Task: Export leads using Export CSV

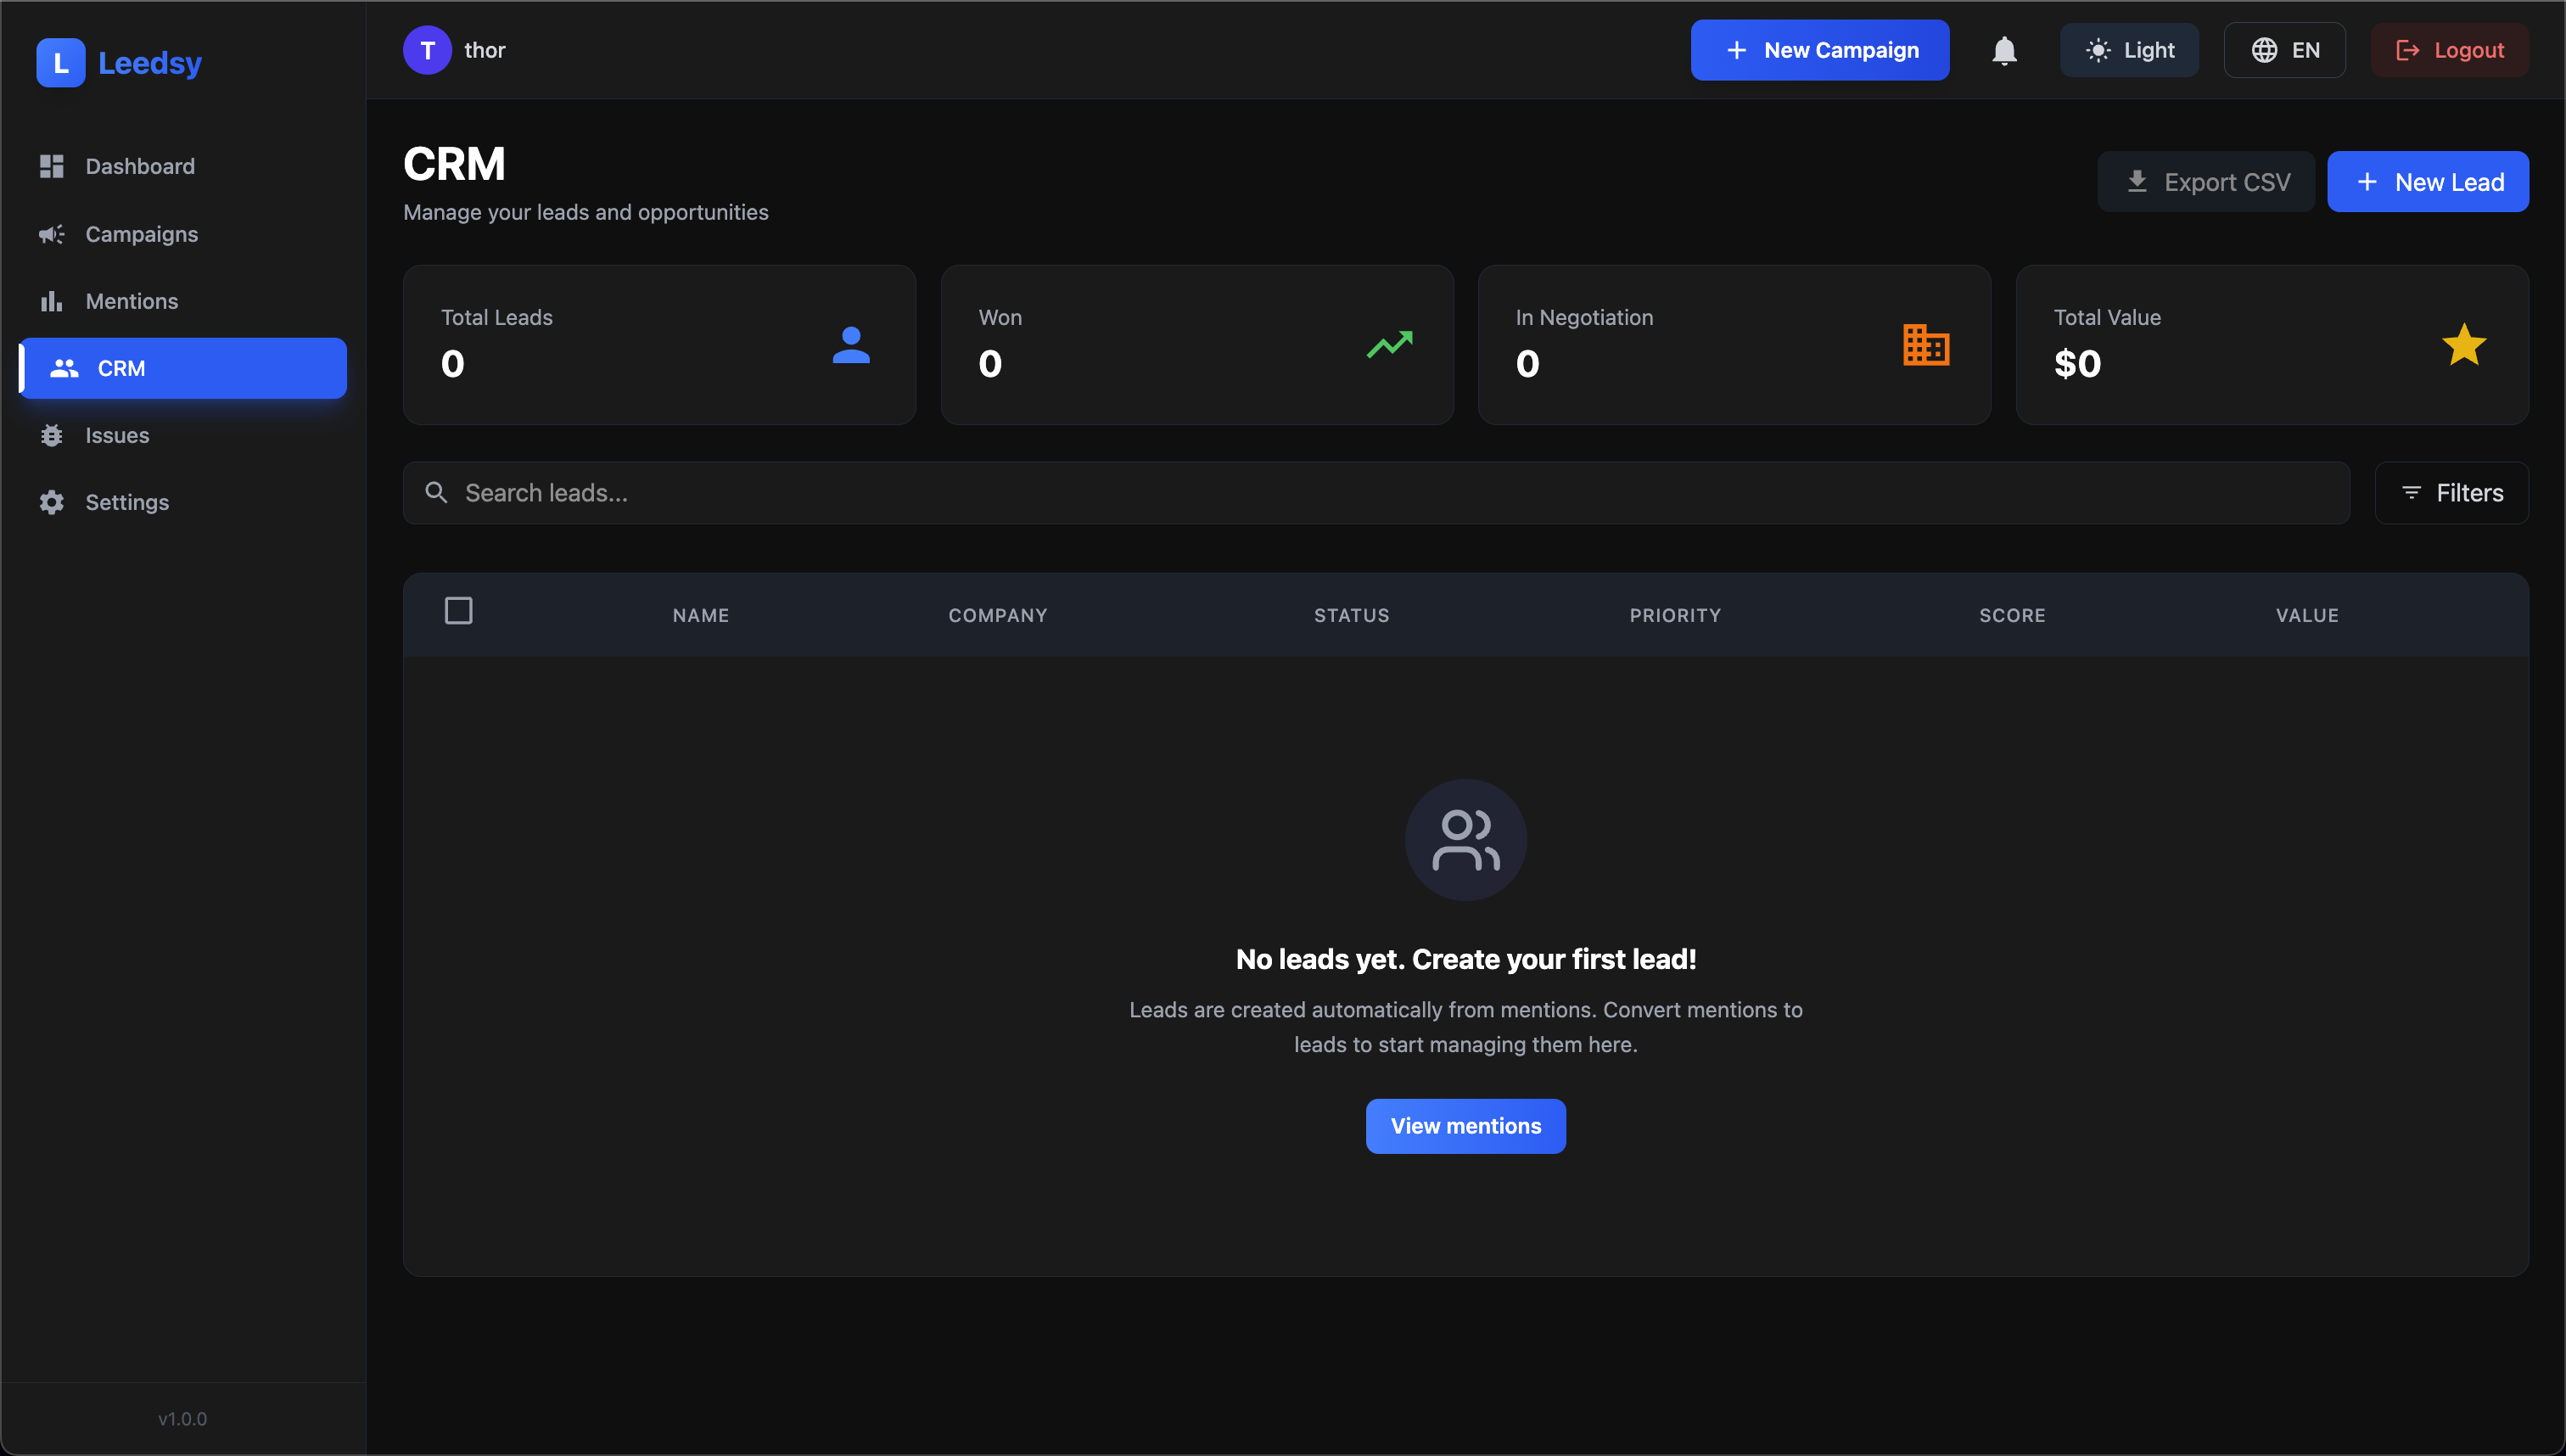Action: coord(2206,181)
